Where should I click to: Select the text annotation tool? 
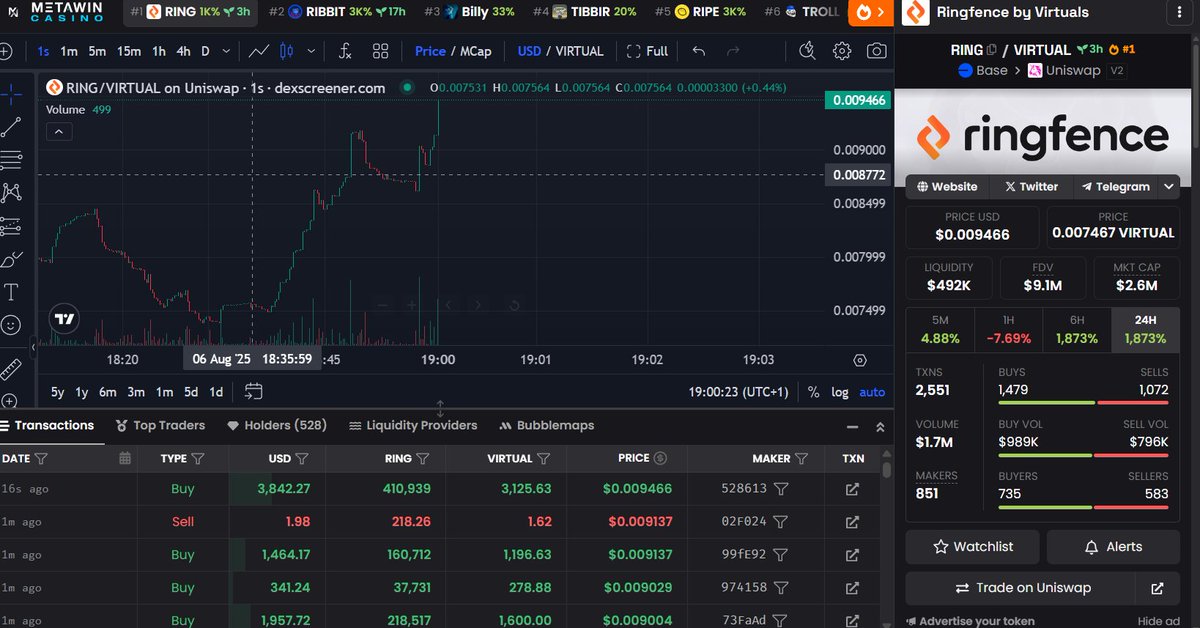pos(11,292)
